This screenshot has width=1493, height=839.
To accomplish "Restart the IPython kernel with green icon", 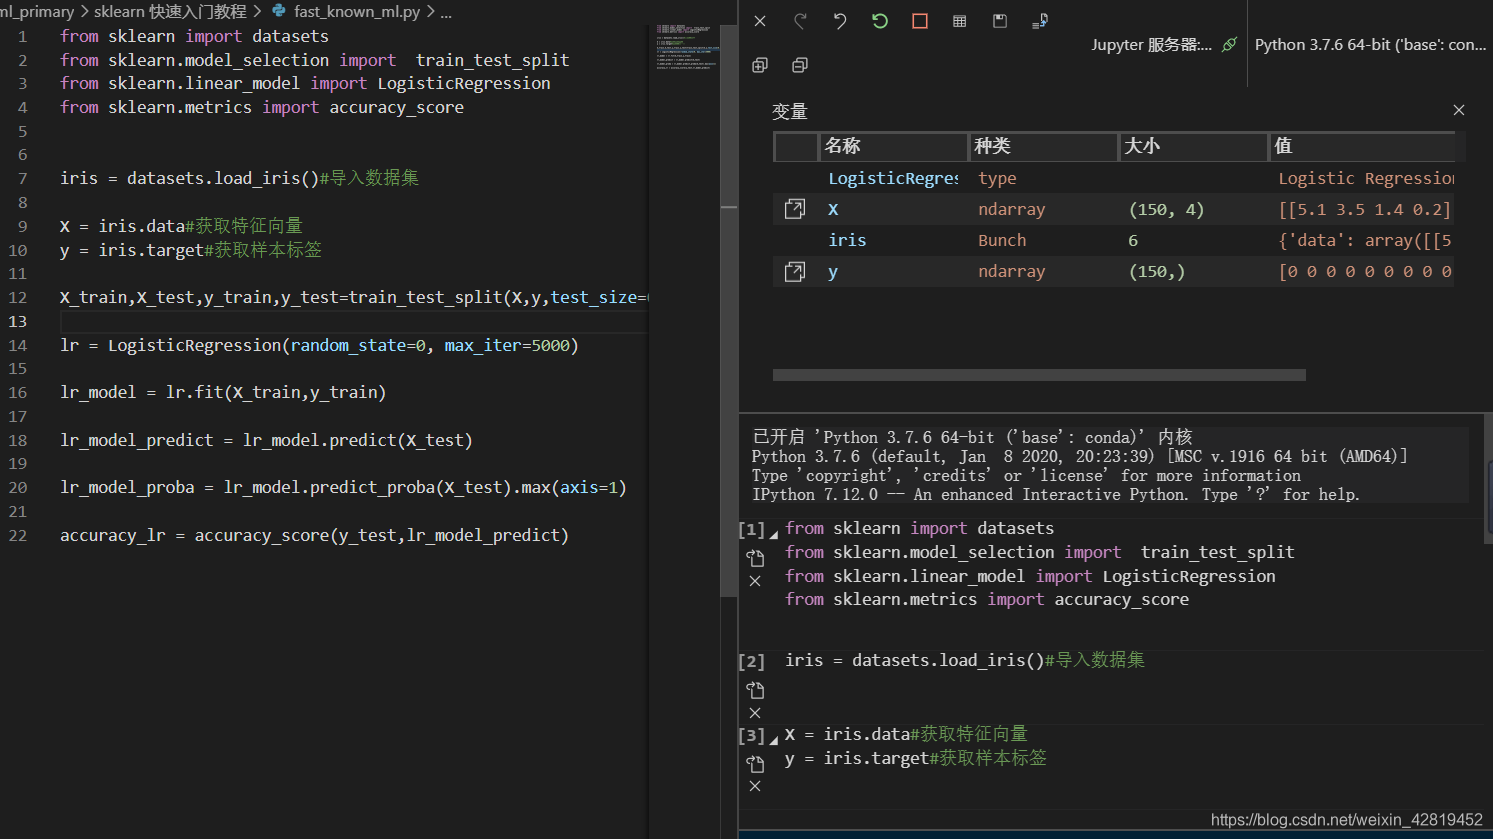I will pyautogui.click(x=880, y=21).
